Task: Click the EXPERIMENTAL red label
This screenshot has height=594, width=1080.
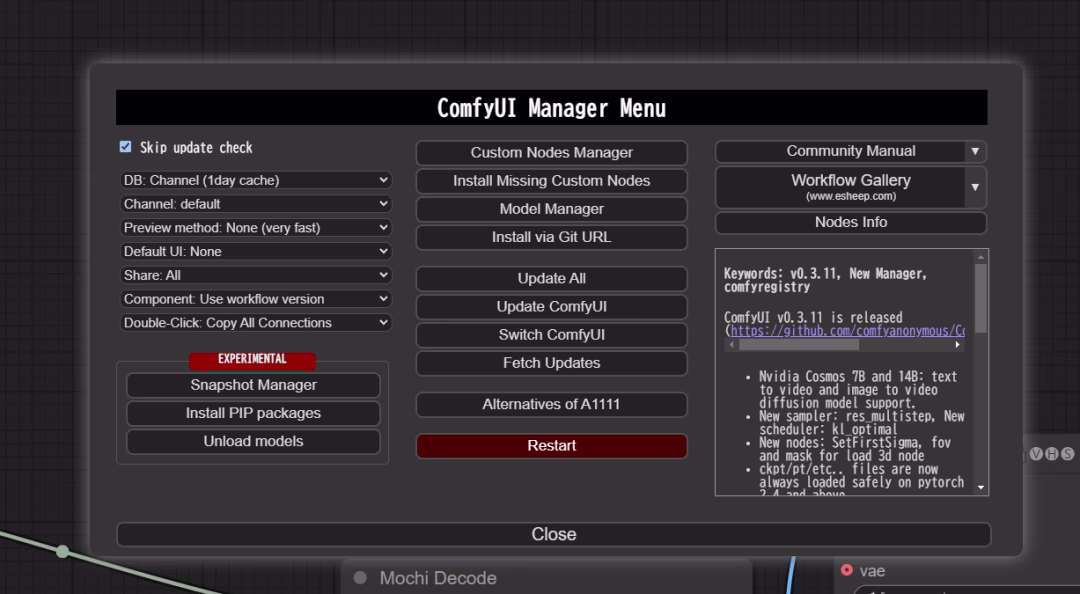Action: point(253,360)
